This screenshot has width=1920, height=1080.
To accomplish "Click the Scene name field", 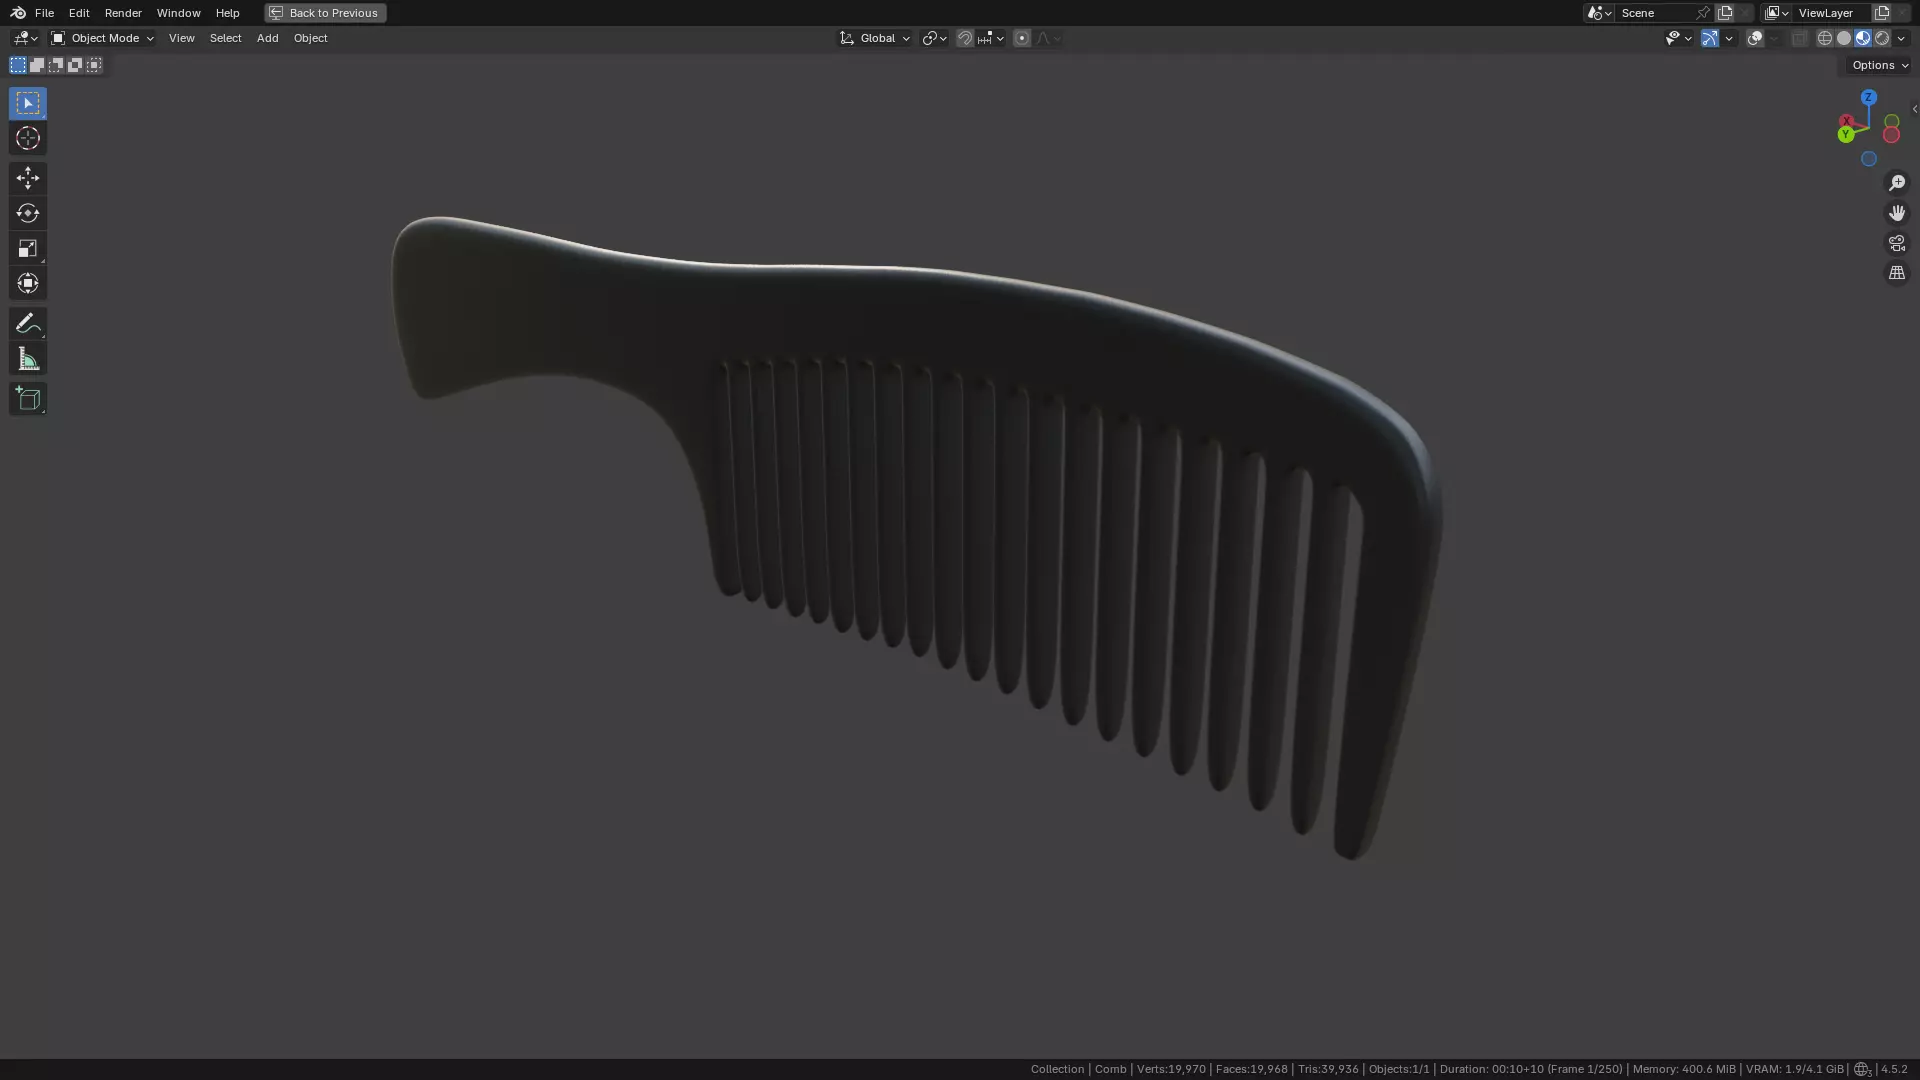I will 1654,13.
